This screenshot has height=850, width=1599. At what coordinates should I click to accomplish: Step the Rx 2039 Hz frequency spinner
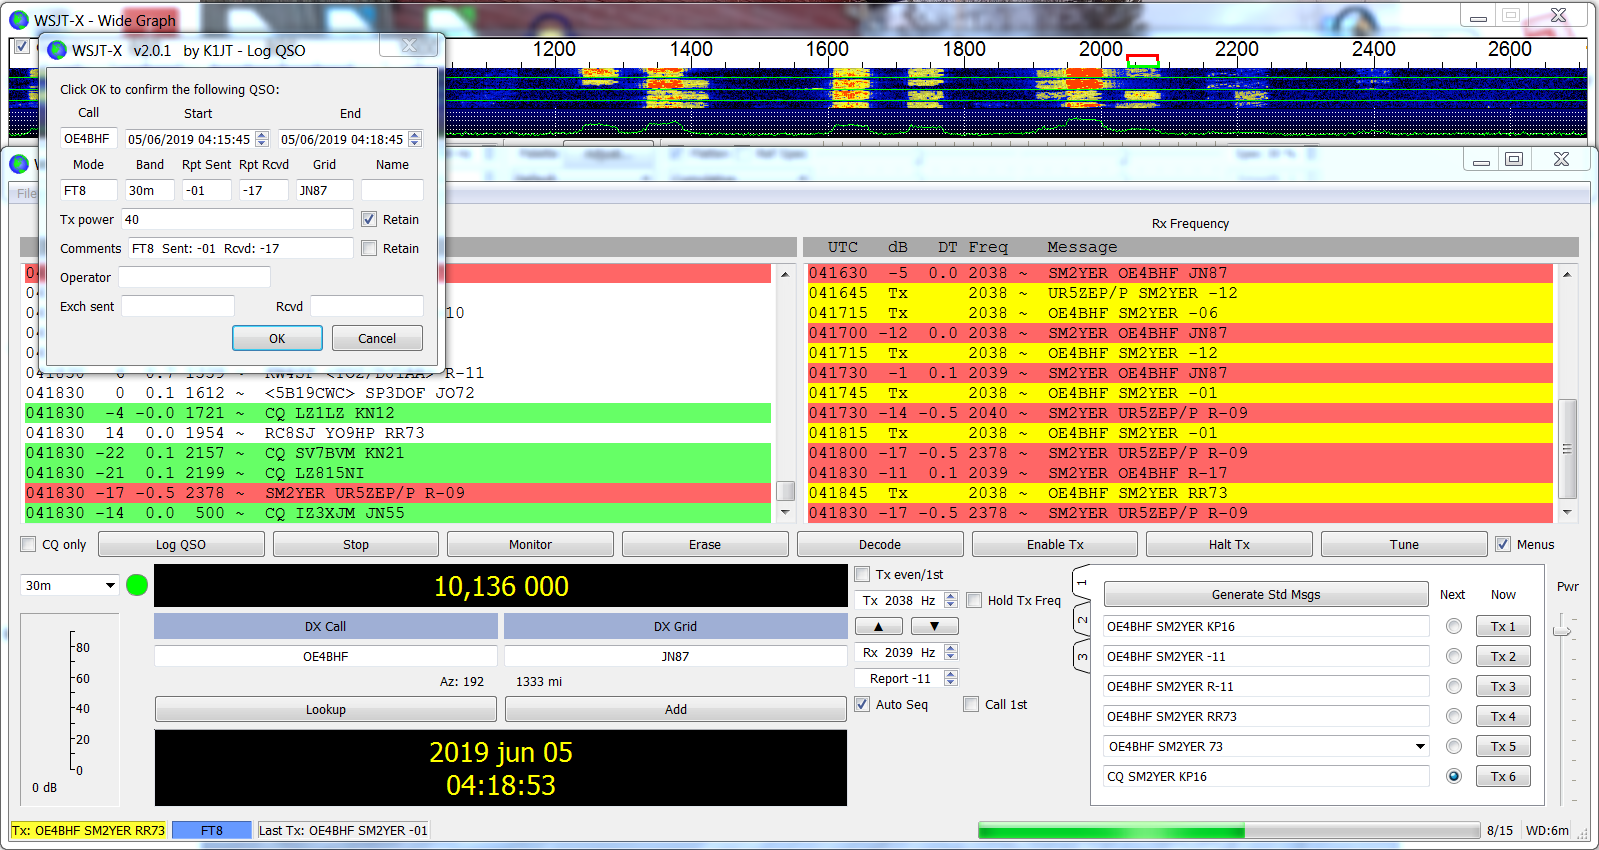(951, 652)
